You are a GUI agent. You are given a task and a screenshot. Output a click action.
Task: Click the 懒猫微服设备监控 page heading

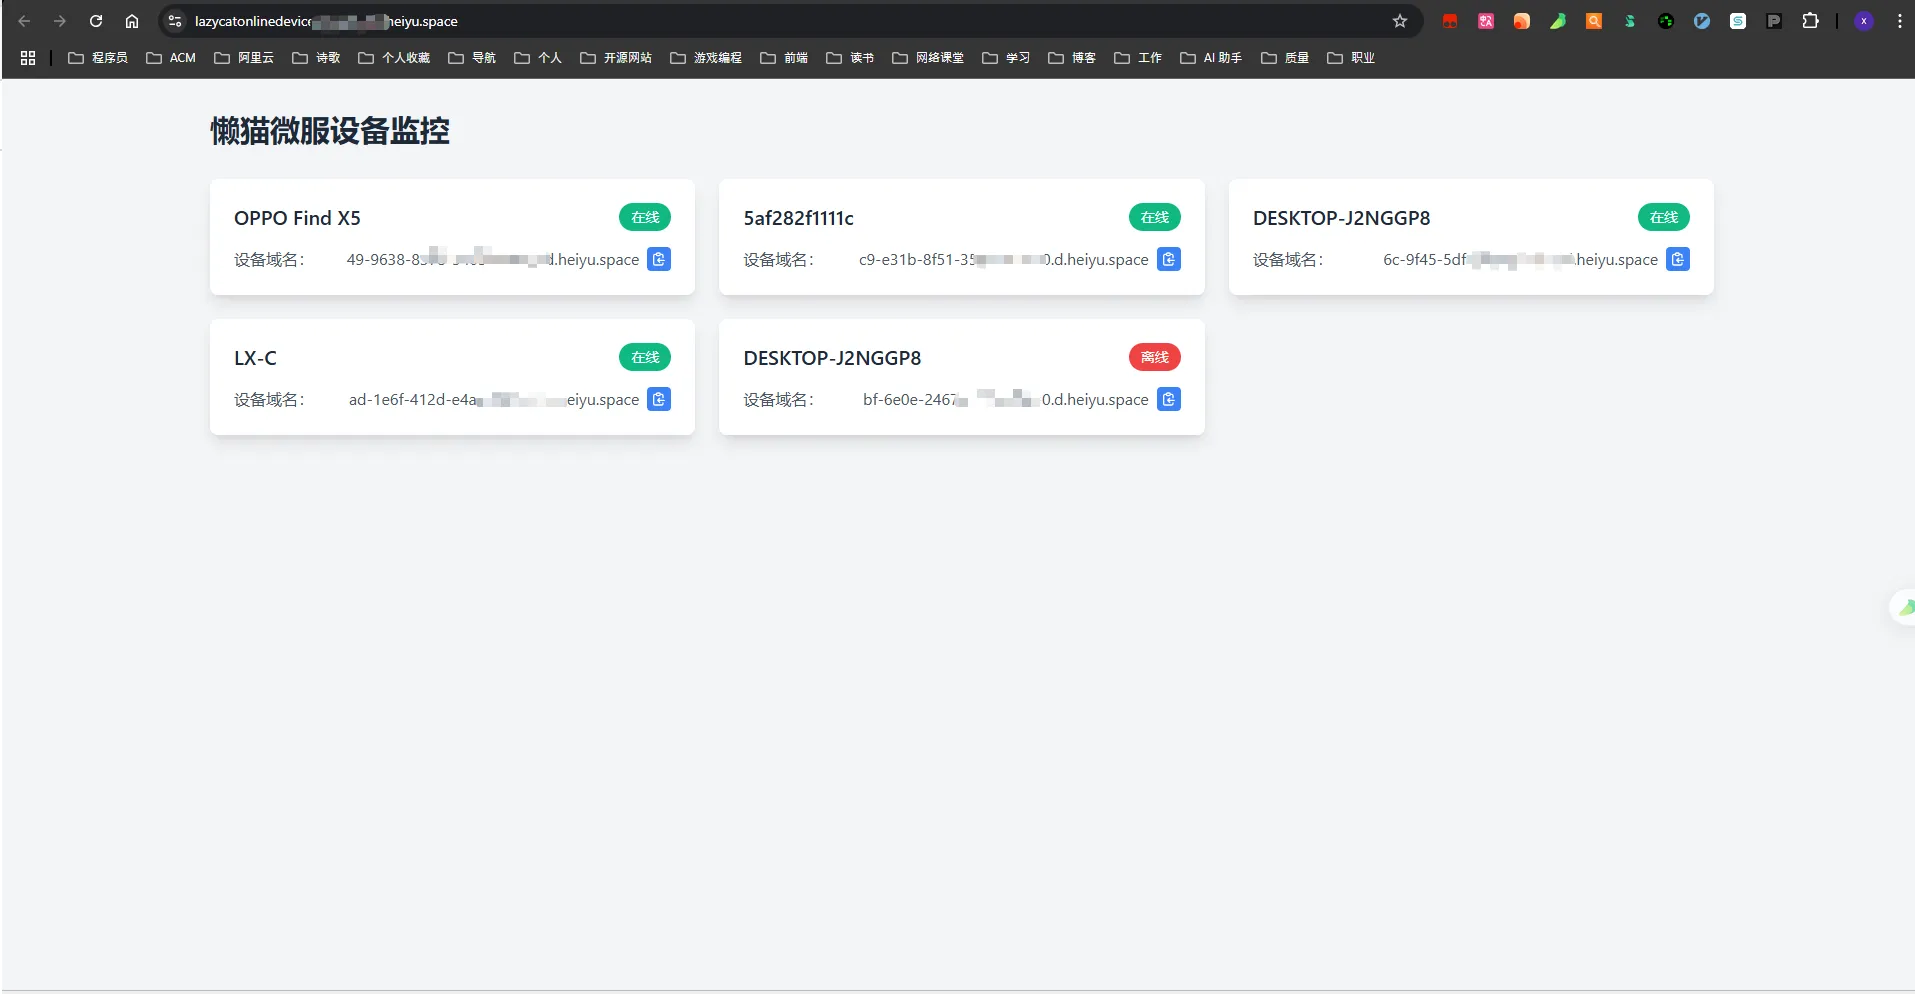click(x=330, y=131)
